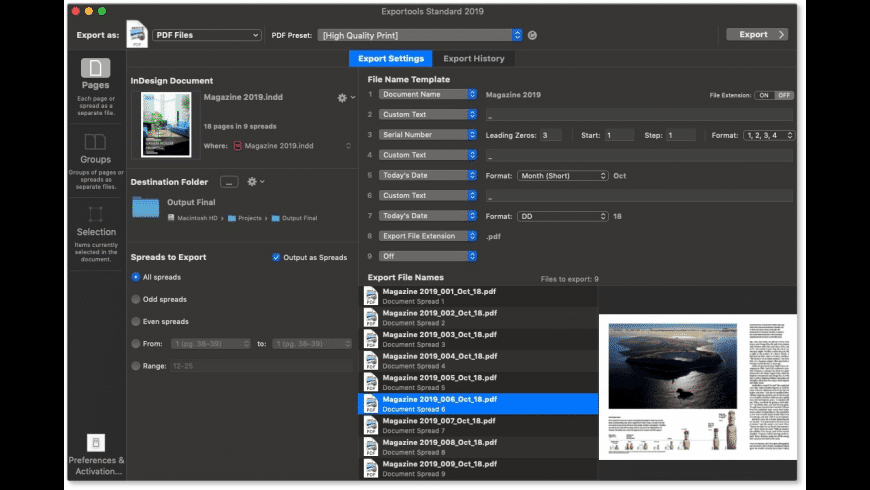Click PDF icon of Magazine 2019_004_Oct_18.pdf
Image resolution: width=870 pixels, height=490 pixels.
click(371, 361)
